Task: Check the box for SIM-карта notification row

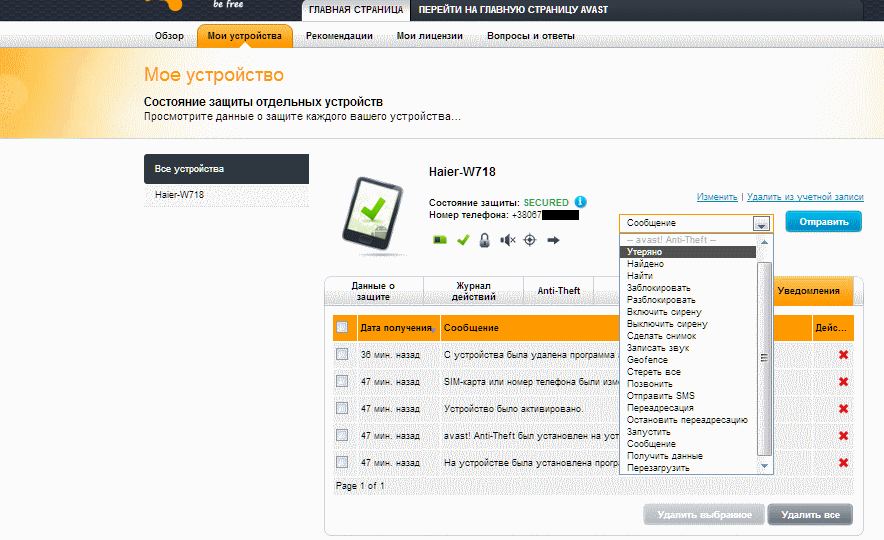Action: coord(342,382)
